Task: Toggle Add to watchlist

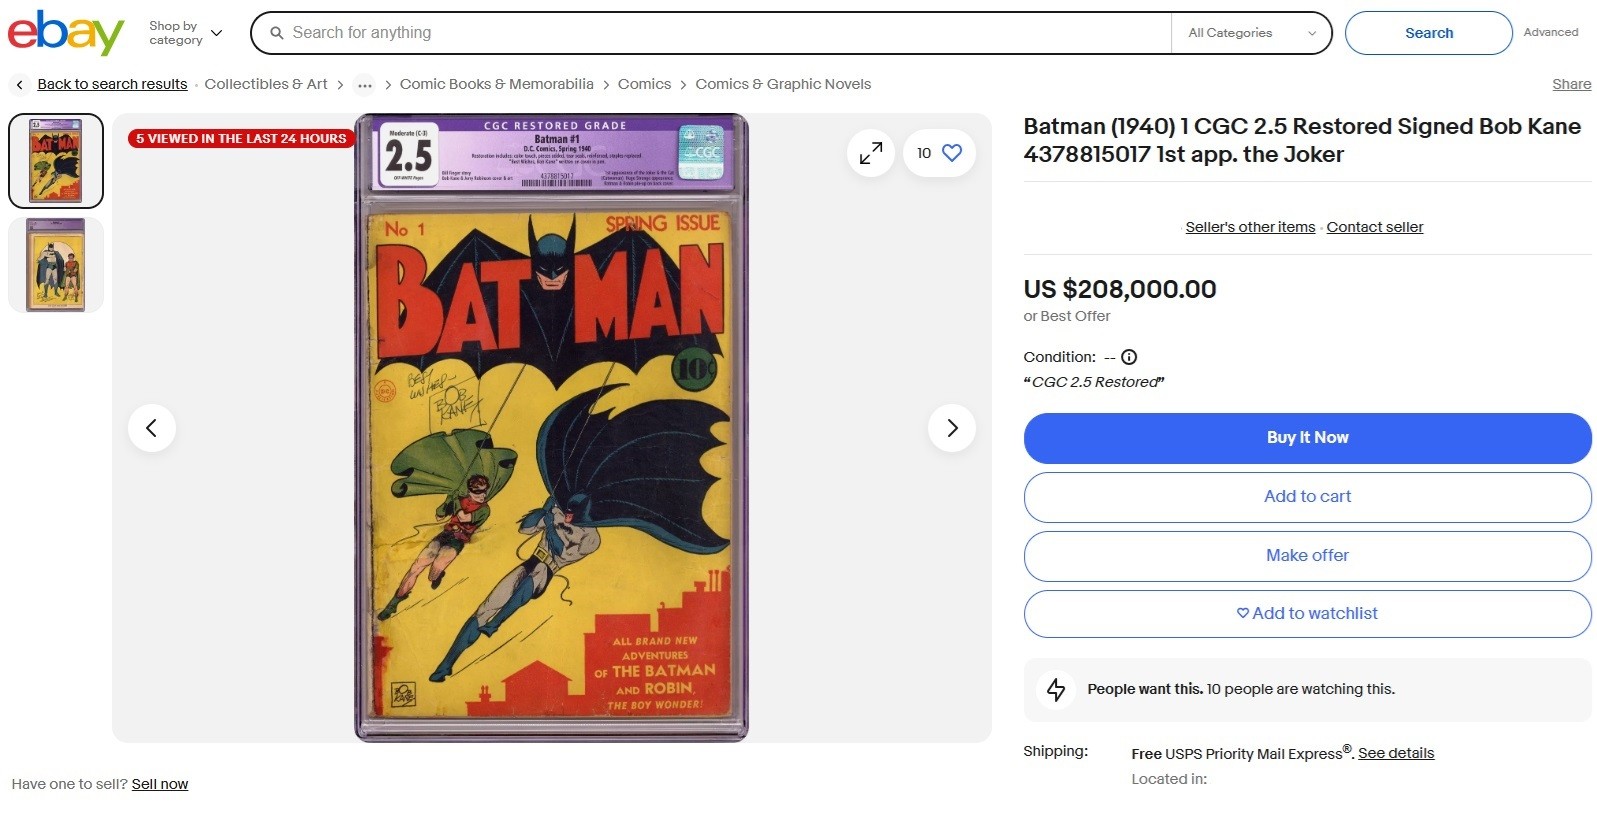Action: click(x=1307, y=614)
